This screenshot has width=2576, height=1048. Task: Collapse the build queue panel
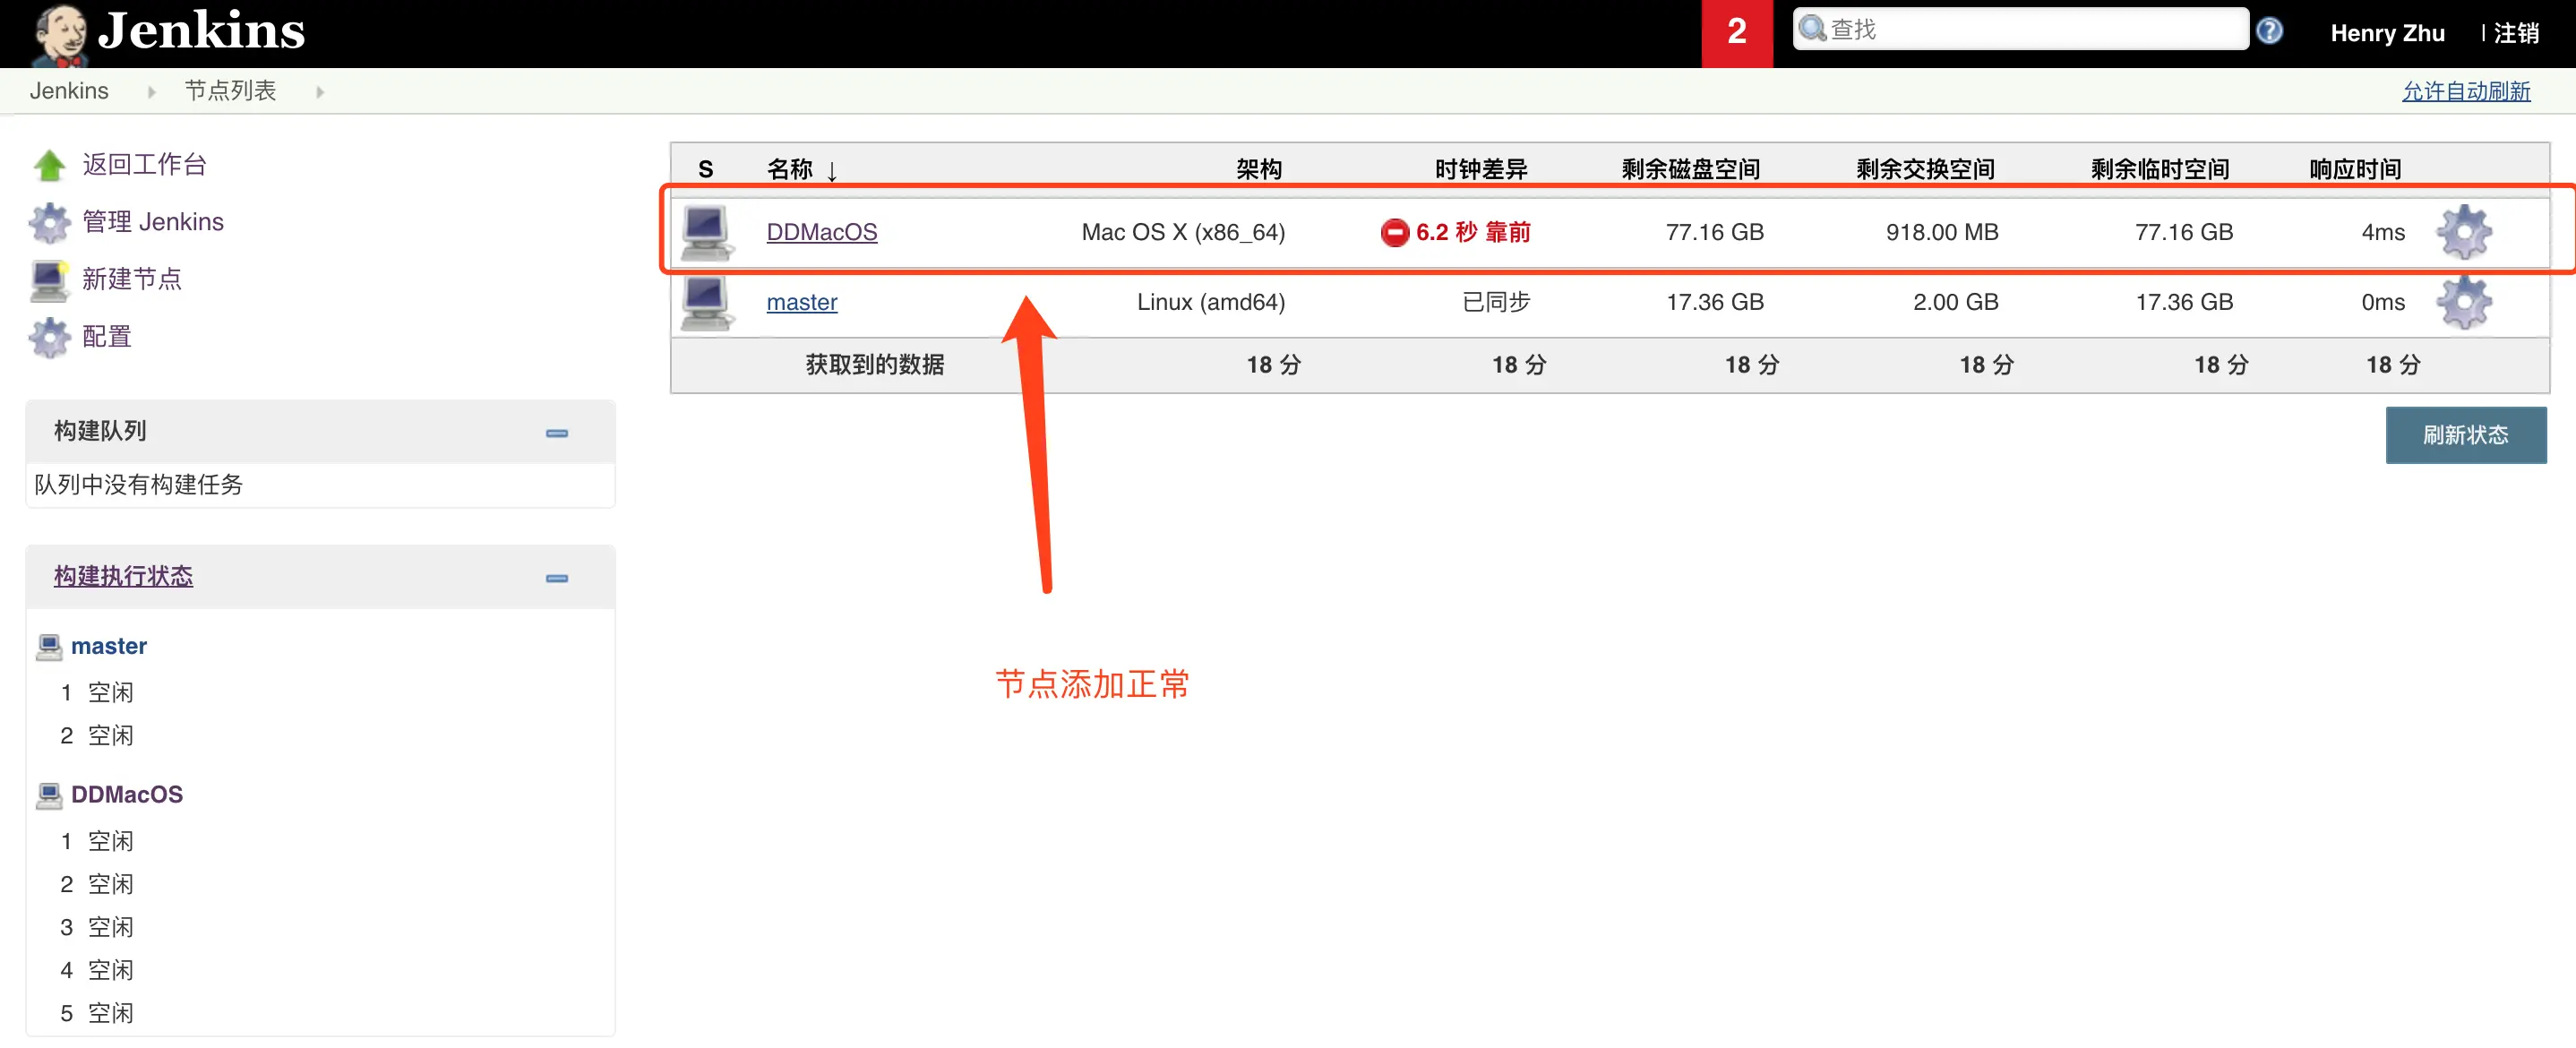click(x=557, y=433)
